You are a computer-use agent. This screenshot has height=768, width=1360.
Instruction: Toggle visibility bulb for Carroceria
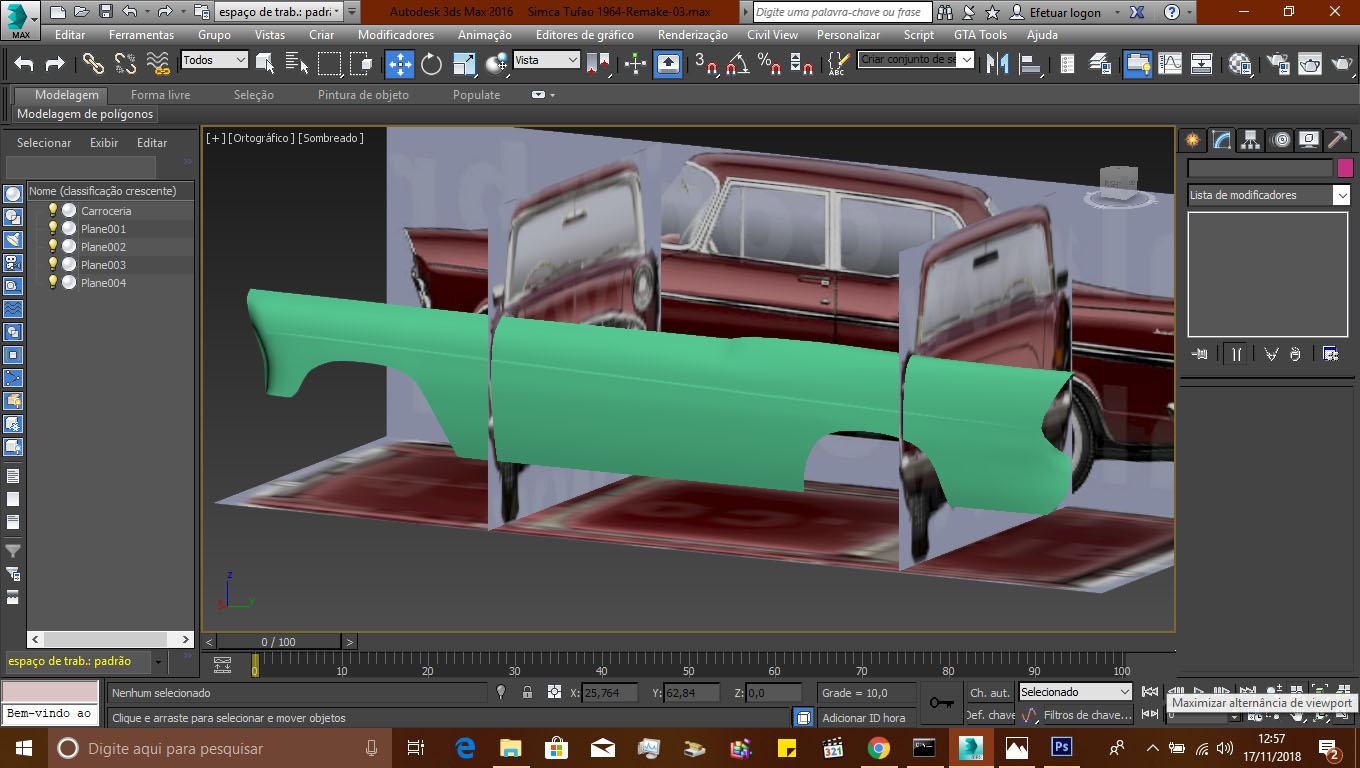point(53,211)
